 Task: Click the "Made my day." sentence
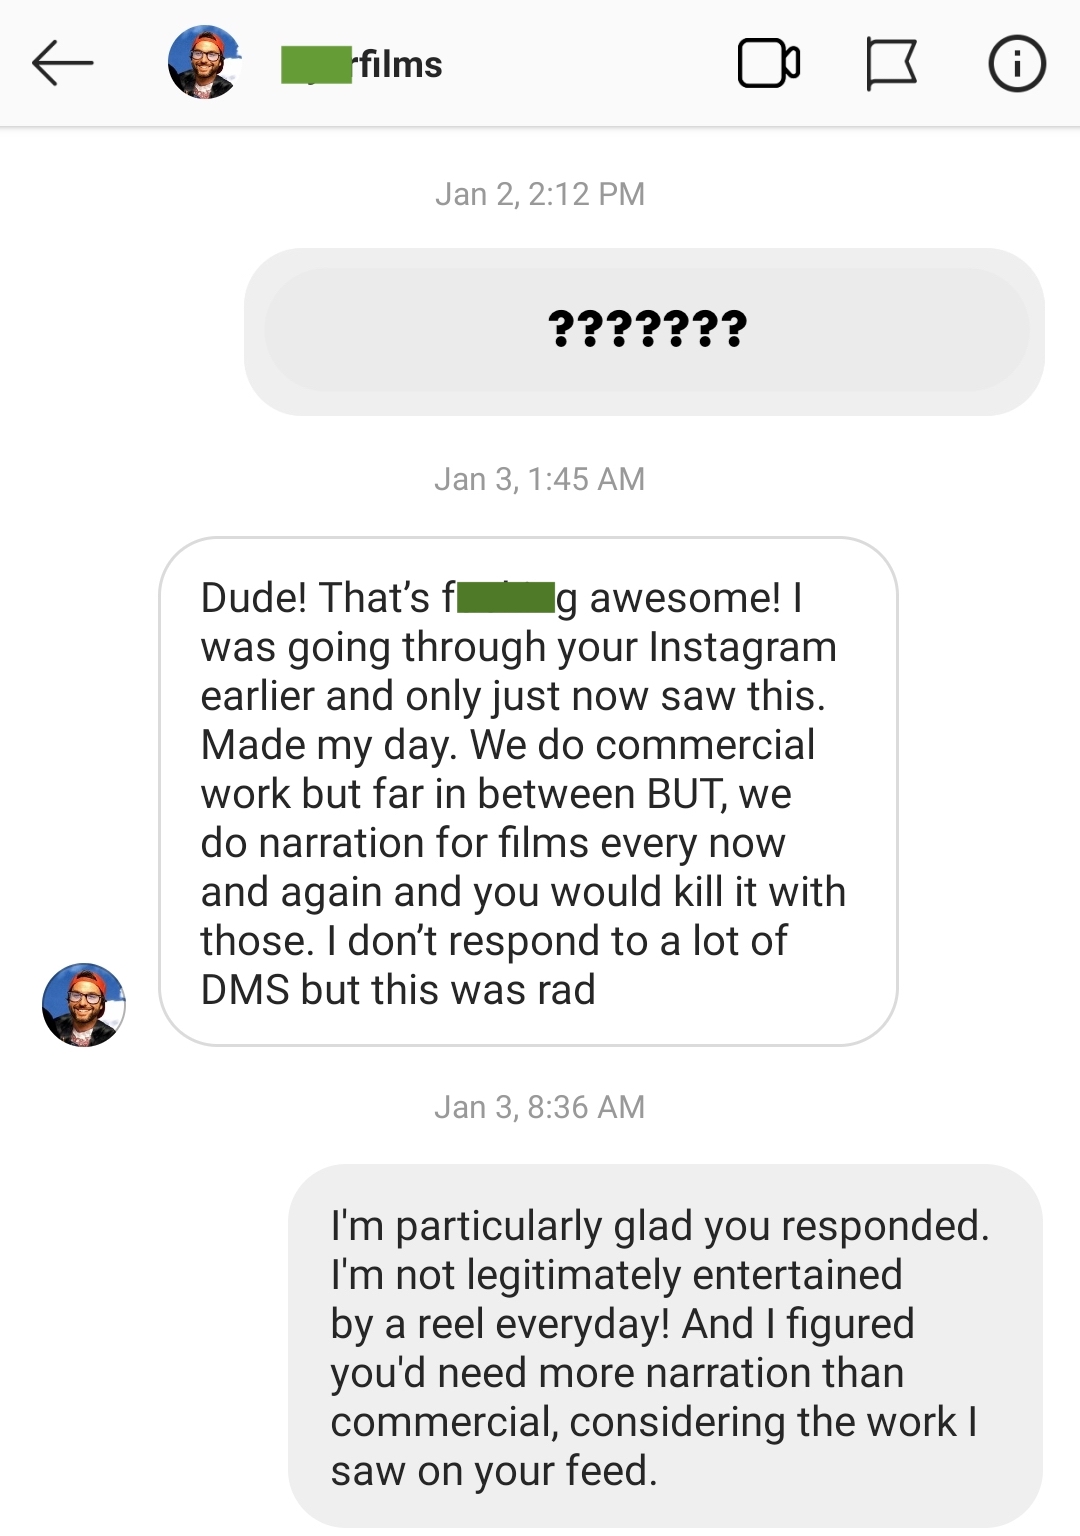330,745
